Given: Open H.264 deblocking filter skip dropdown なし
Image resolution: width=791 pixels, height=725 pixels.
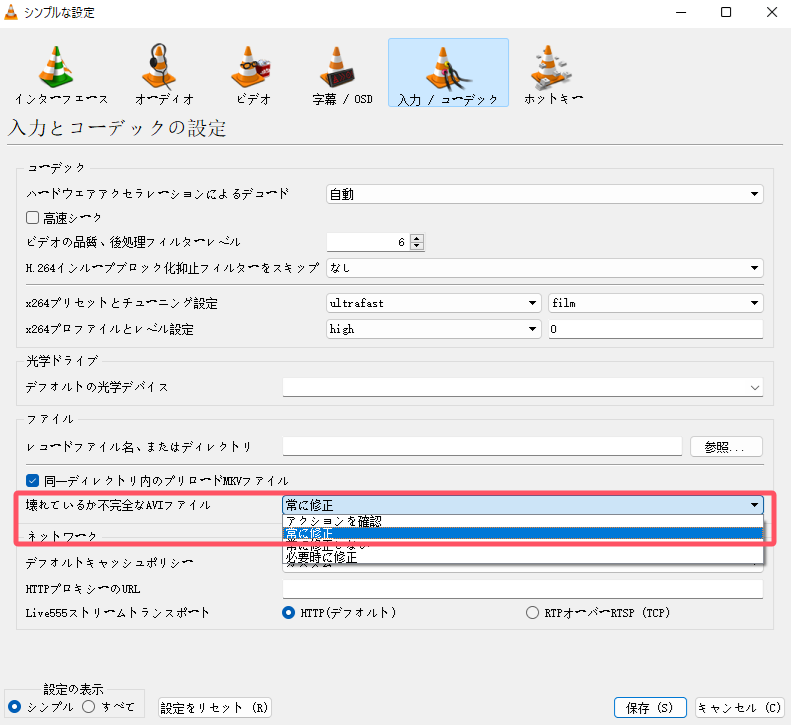Looking at the screenshot, I should coord(545,267).
